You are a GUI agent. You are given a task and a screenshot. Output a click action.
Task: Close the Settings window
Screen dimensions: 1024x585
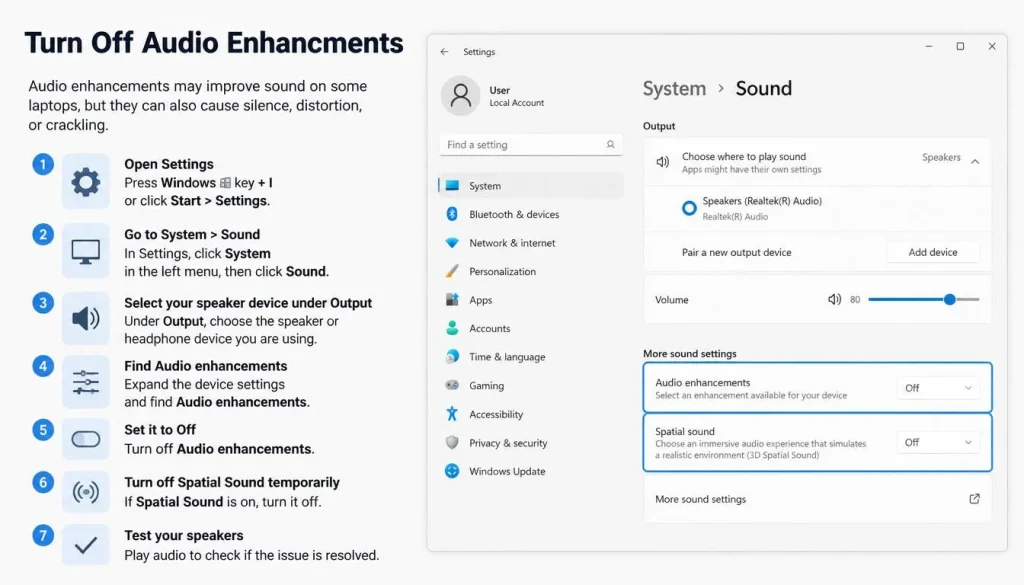(992, 46)
